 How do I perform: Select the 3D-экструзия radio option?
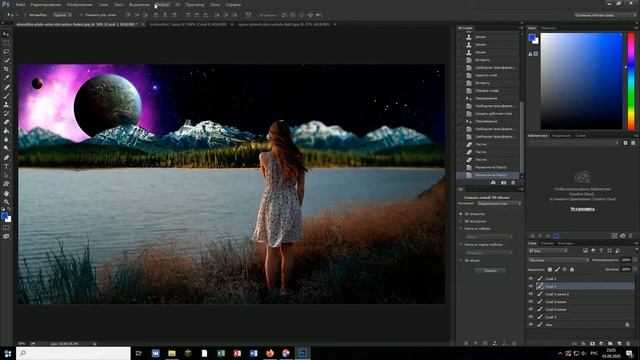[x=461, y=221]
